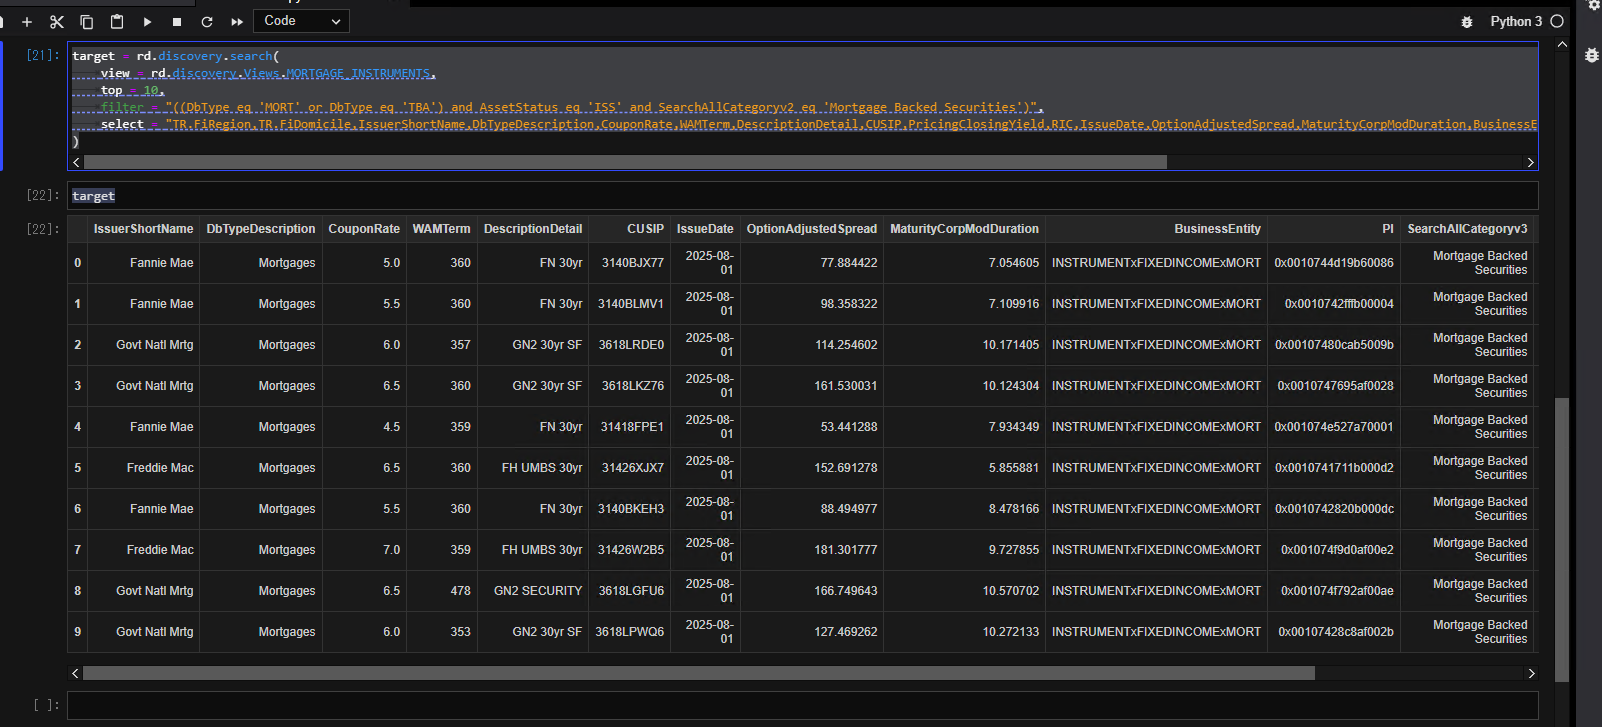Click duration value 10.570702
The height and width of the screenshot is (727, 1602).
[x=1011, y=591]
